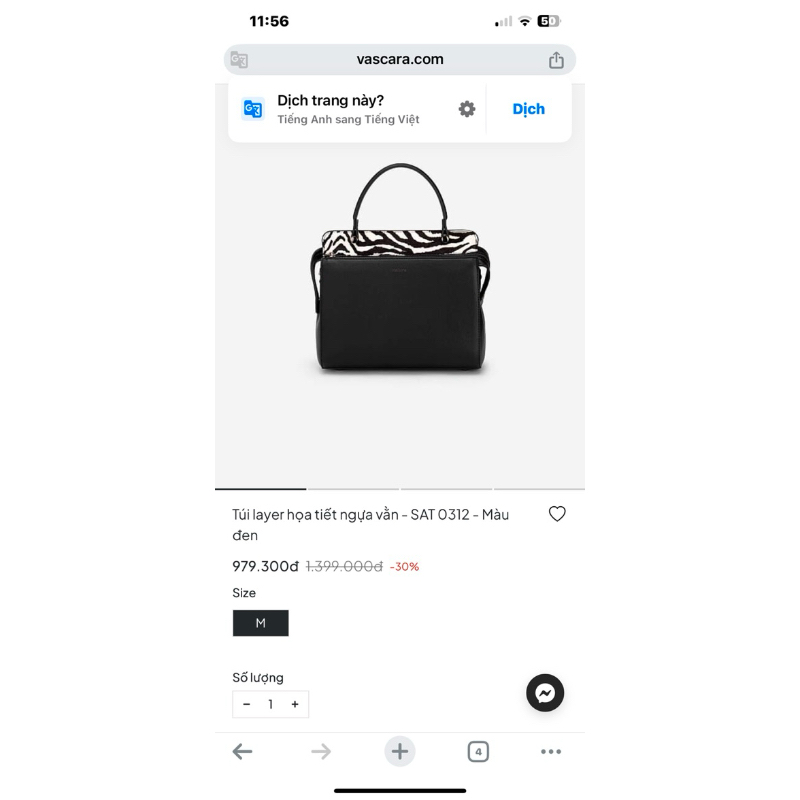Open a new tab with plus button

coord(399,752)
